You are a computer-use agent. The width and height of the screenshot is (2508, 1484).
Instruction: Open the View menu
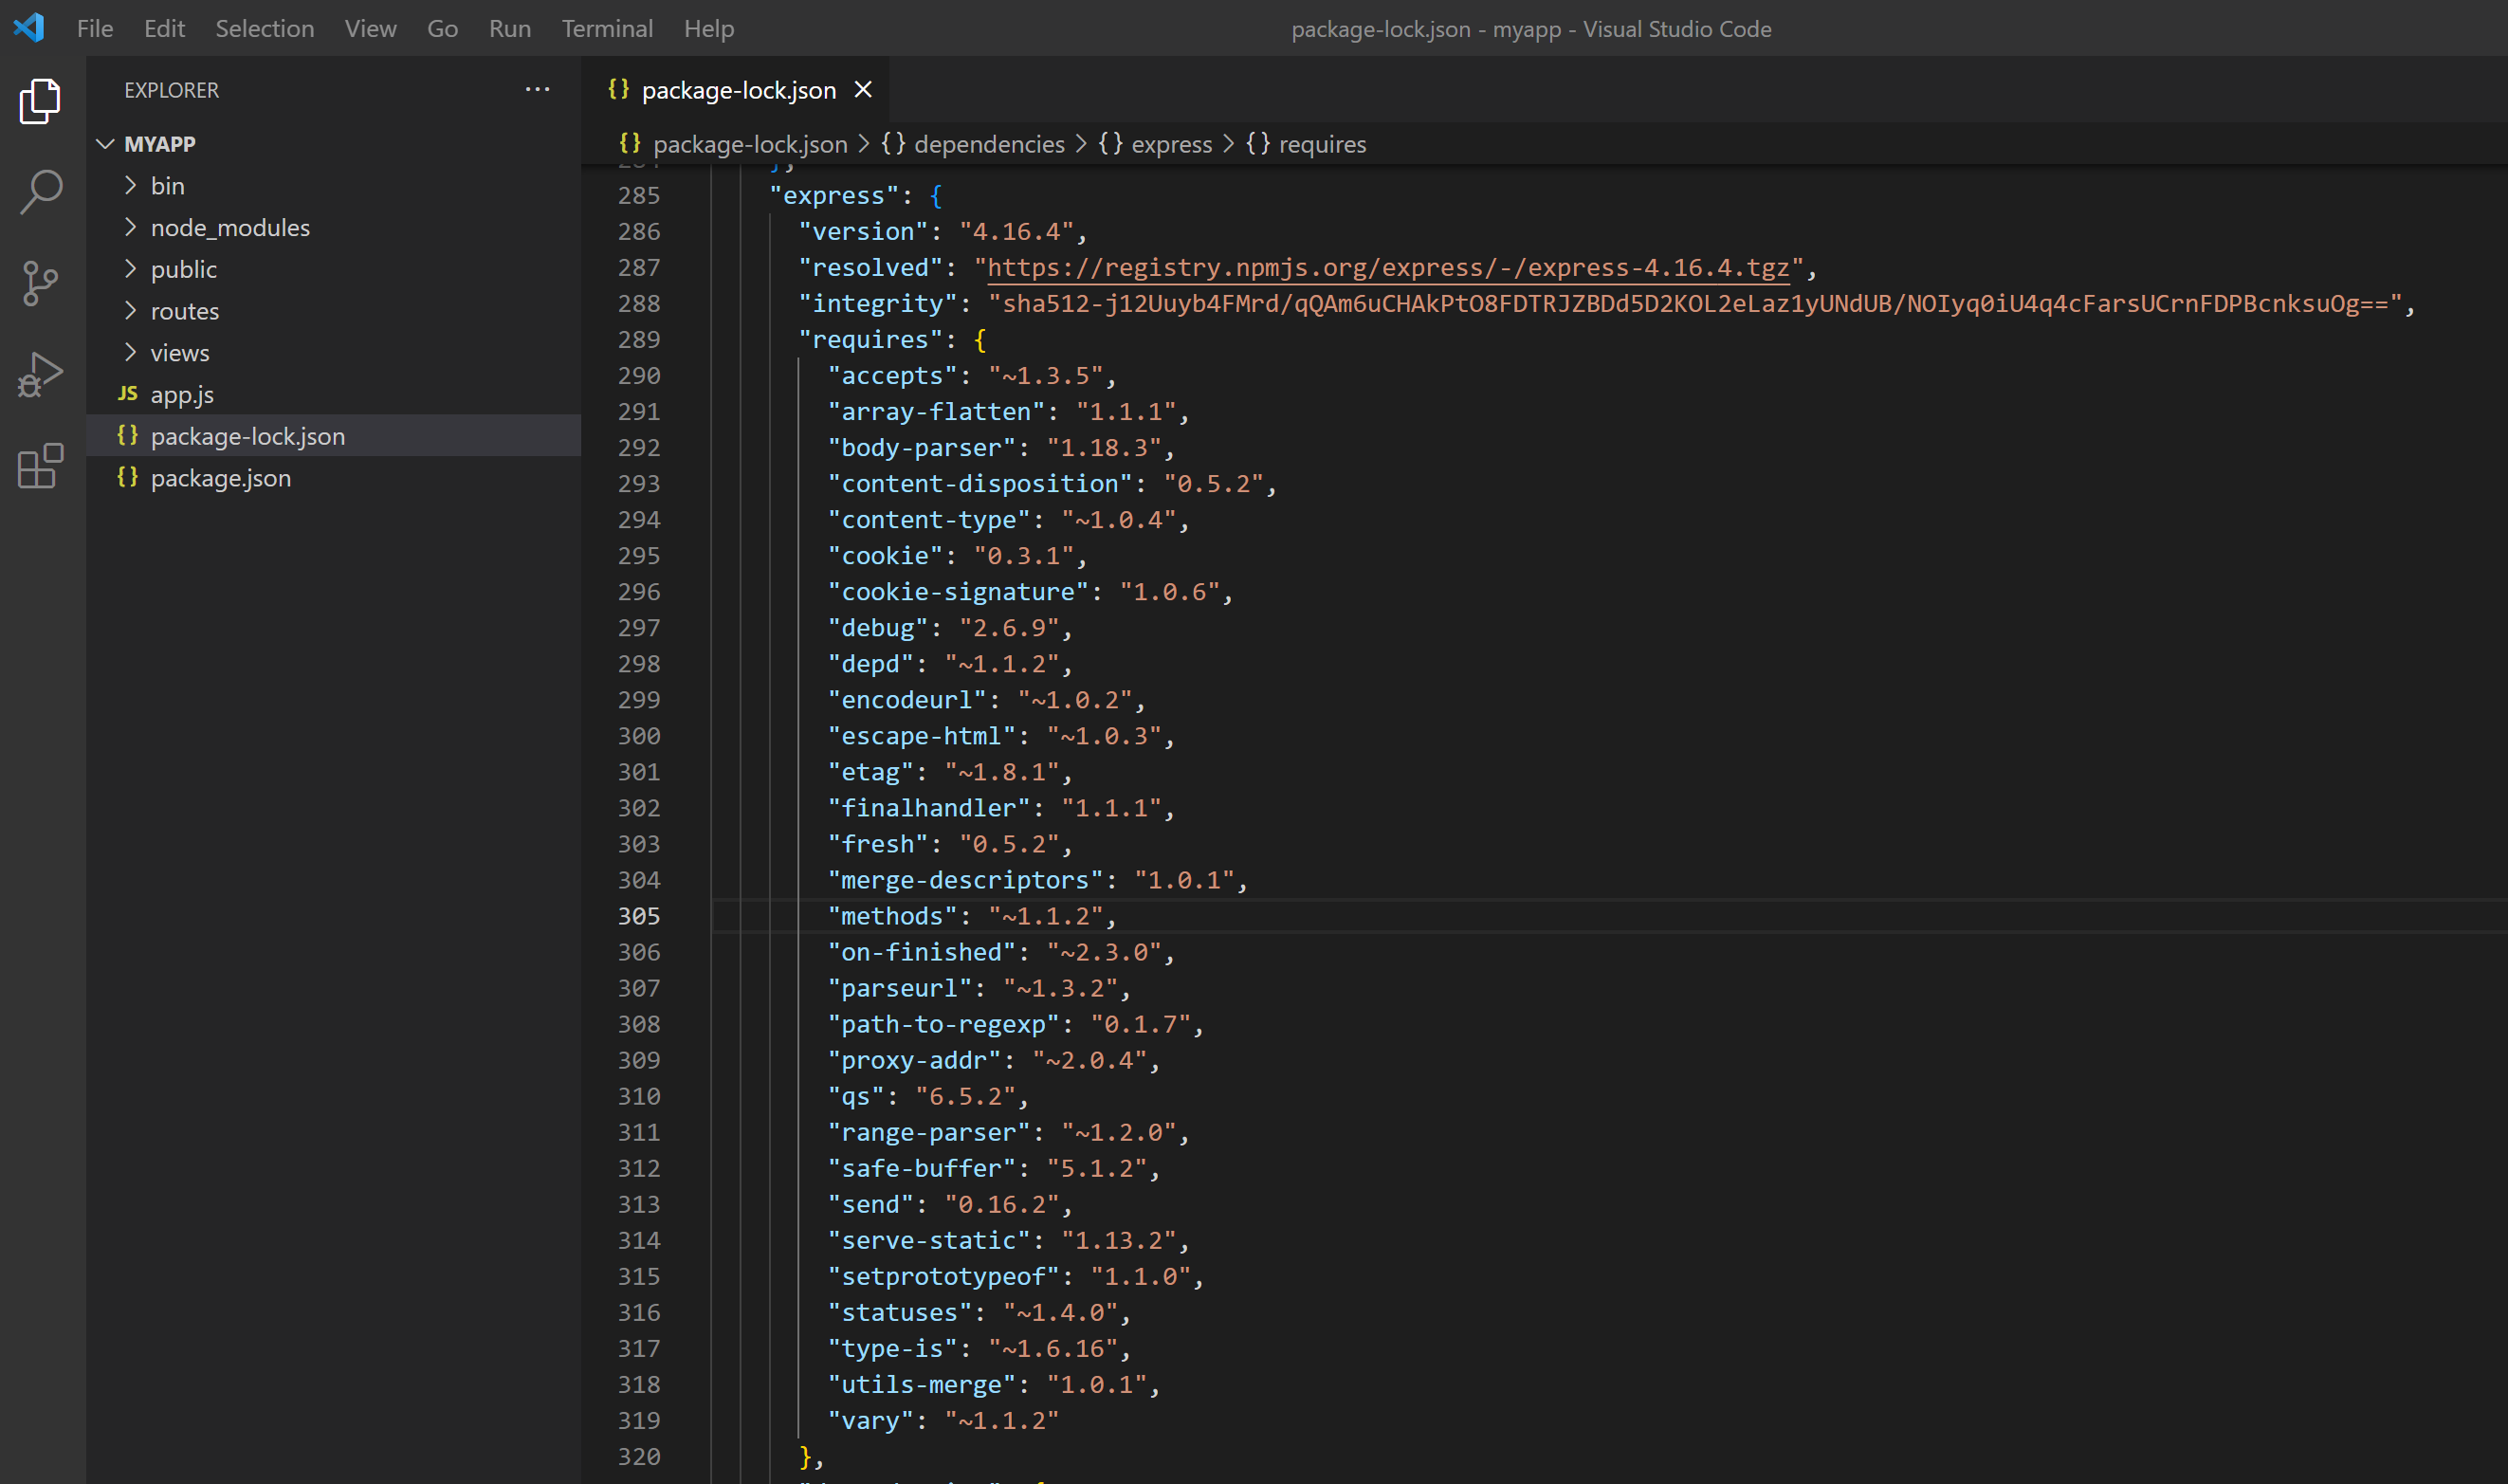click(371, 28)
